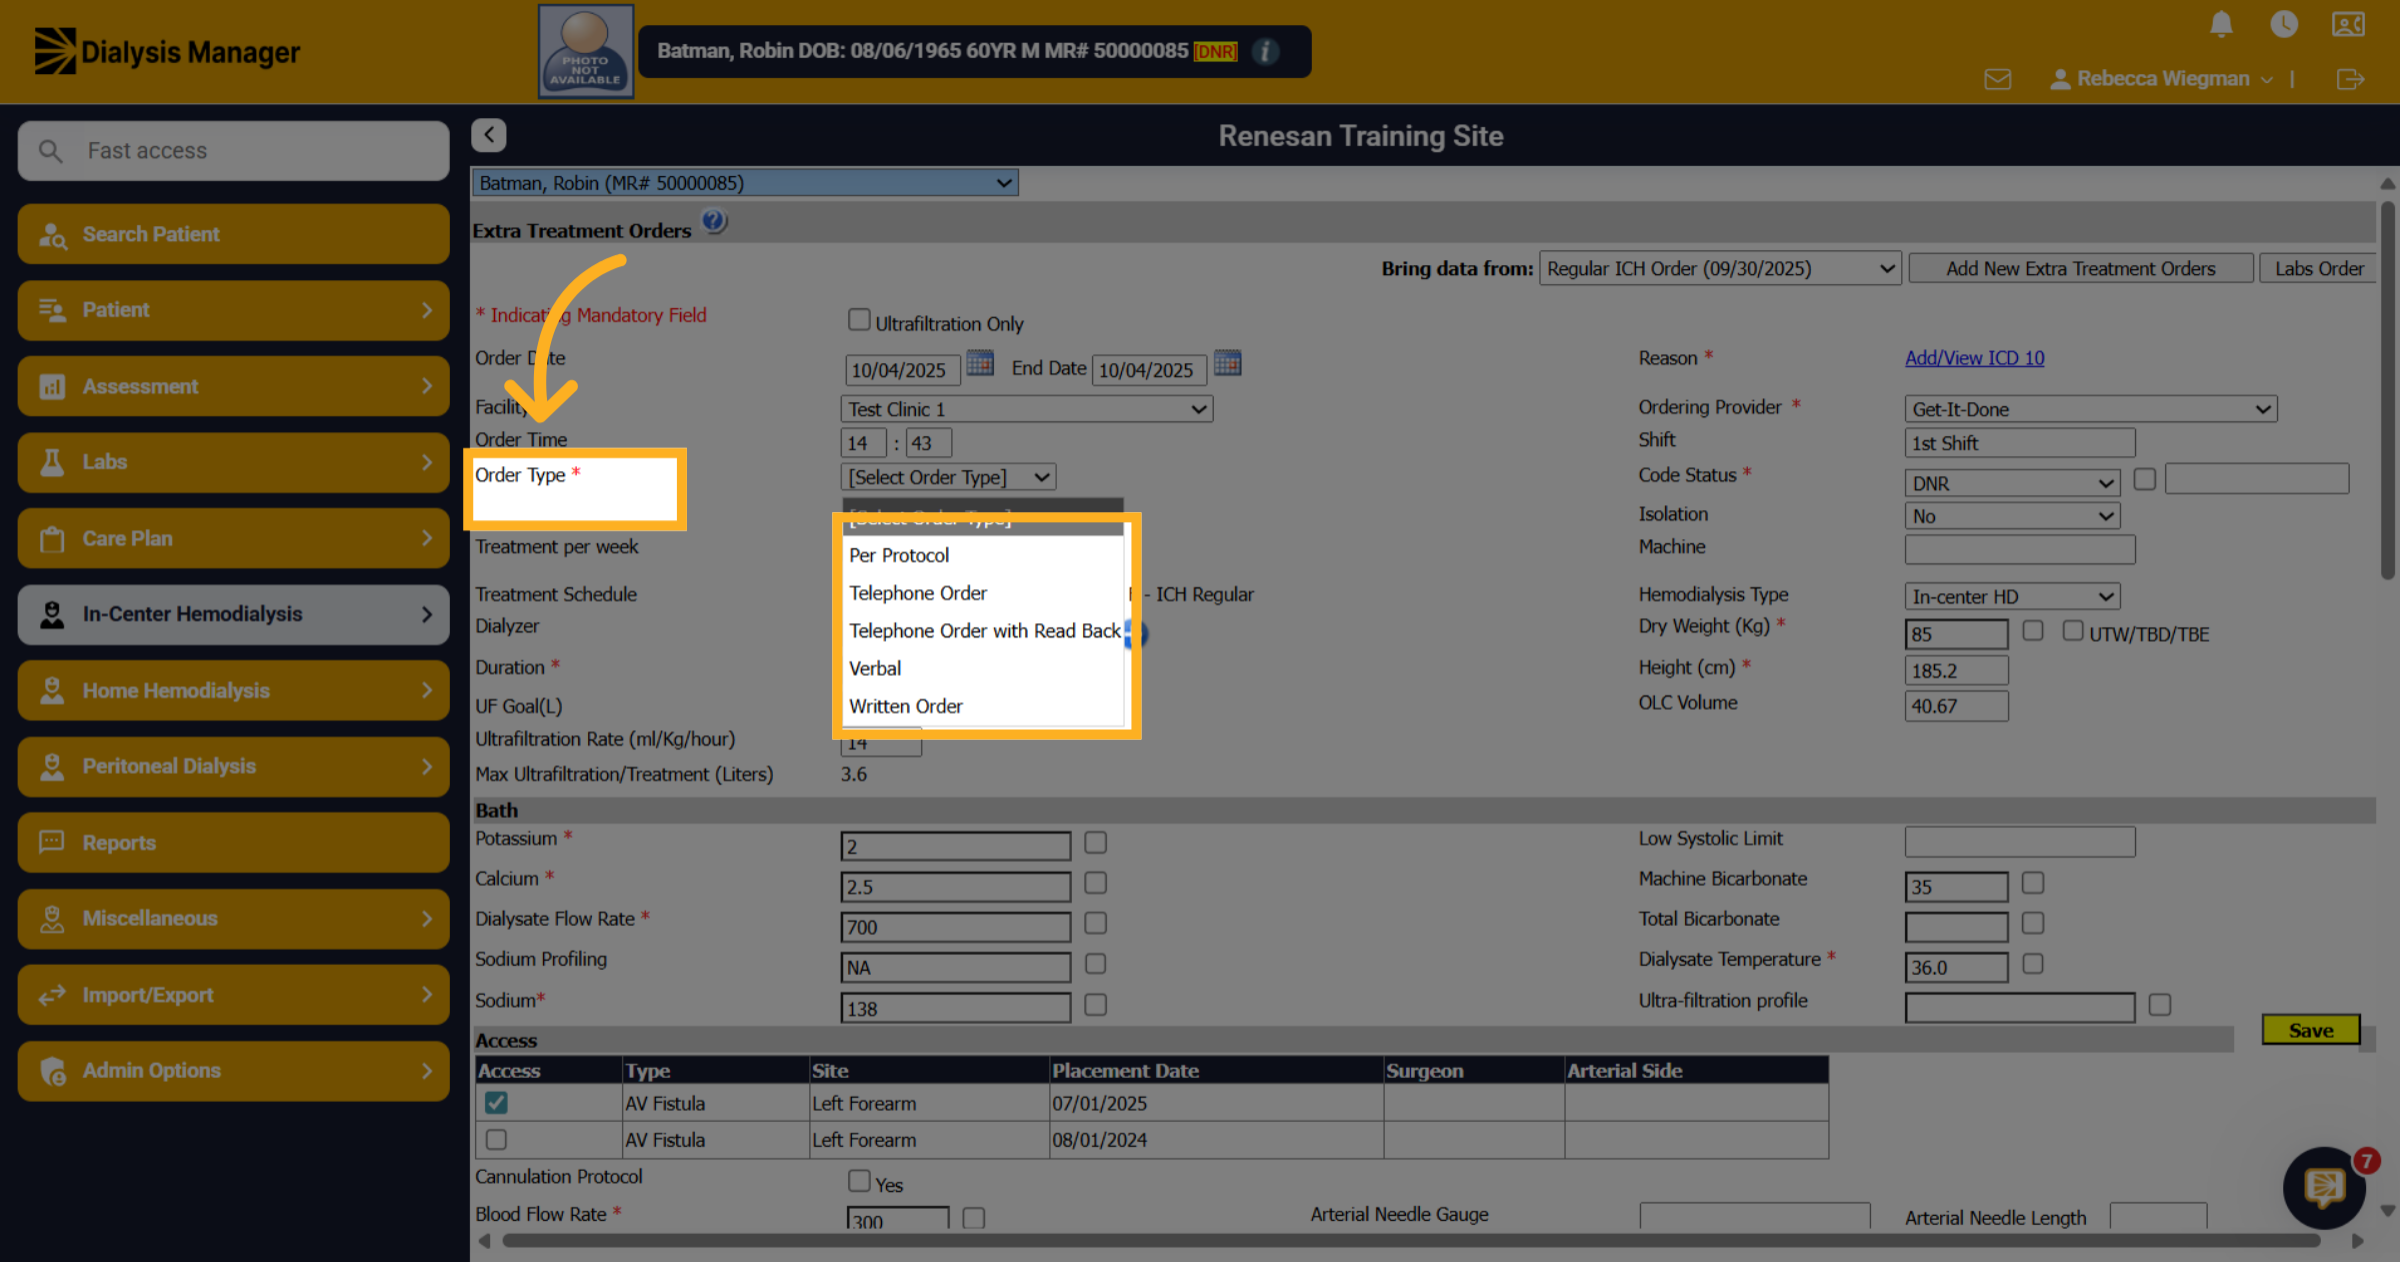Open the mail envelope icon
This screenshot has height=1262, width=2400.
coord(1998,79)
